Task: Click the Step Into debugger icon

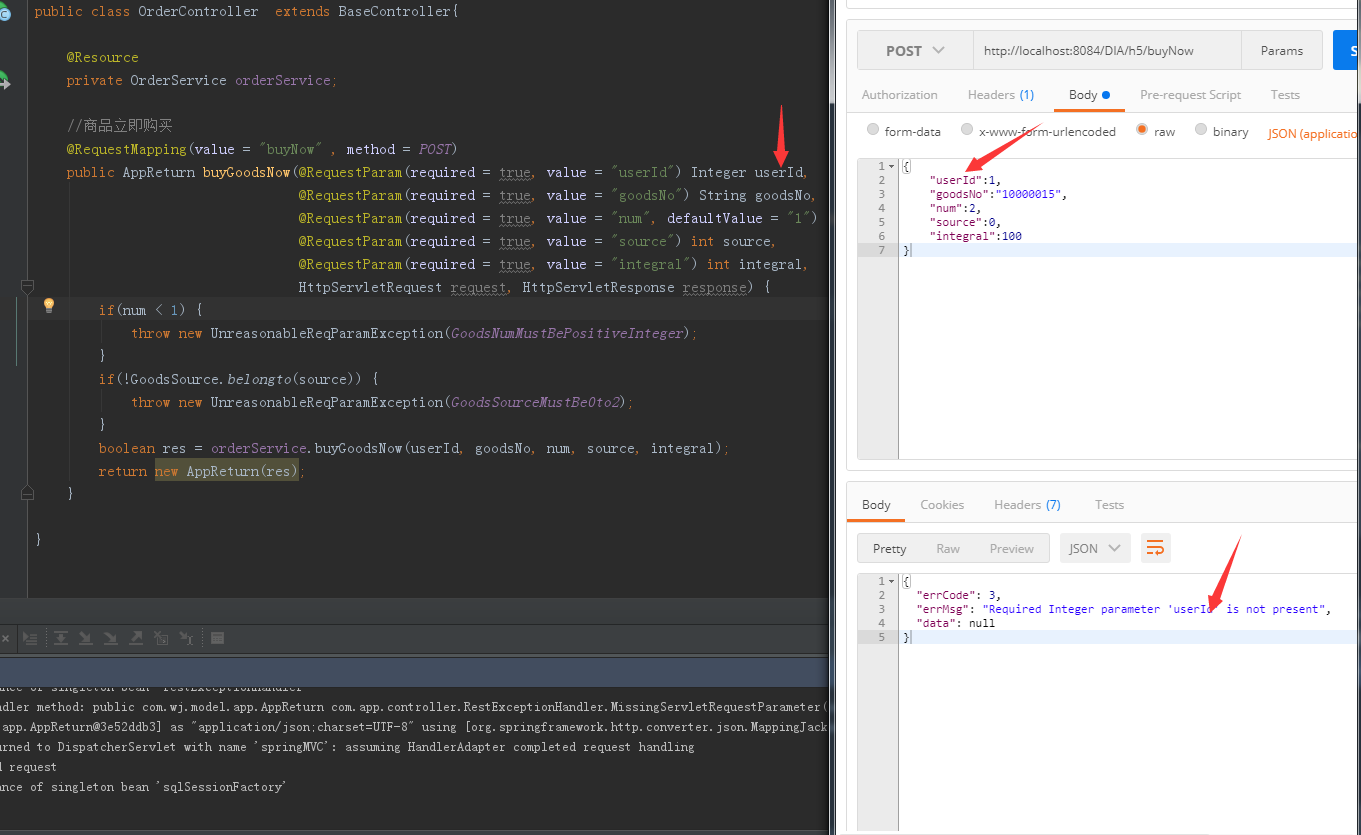Action: [86, 638]
